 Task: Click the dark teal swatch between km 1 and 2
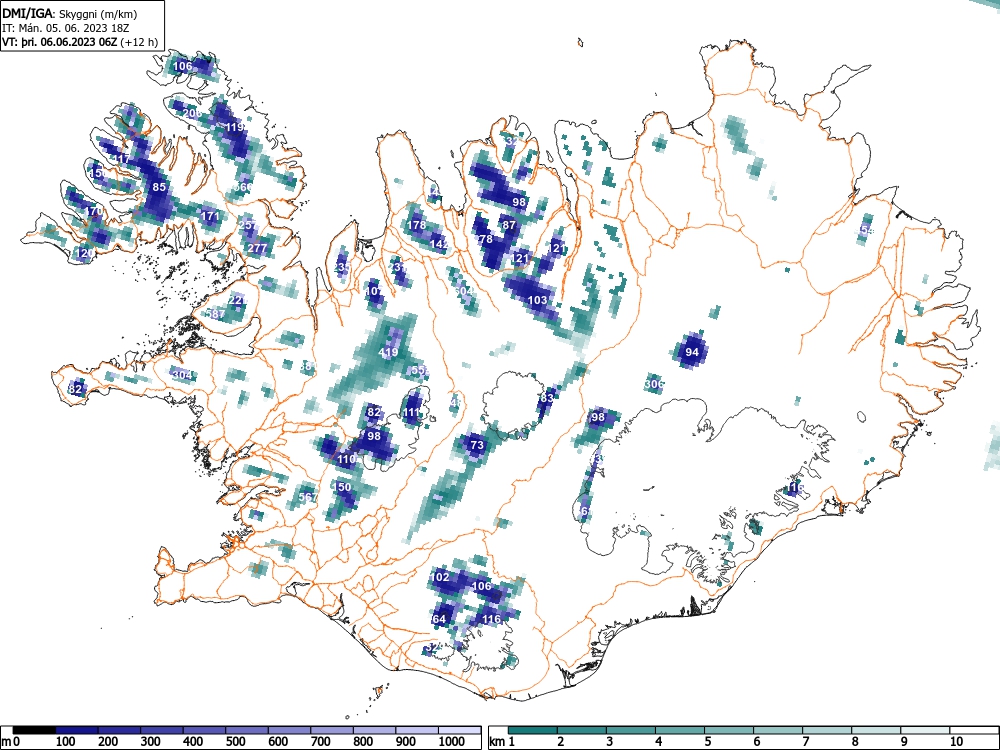pyautogui.click(x=533, y=730)
